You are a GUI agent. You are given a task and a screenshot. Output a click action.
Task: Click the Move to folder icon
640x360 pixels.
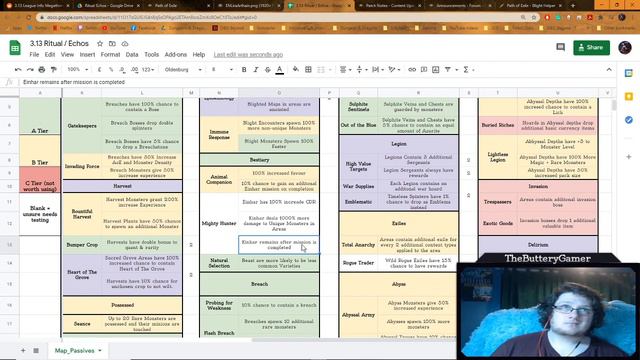112,44
